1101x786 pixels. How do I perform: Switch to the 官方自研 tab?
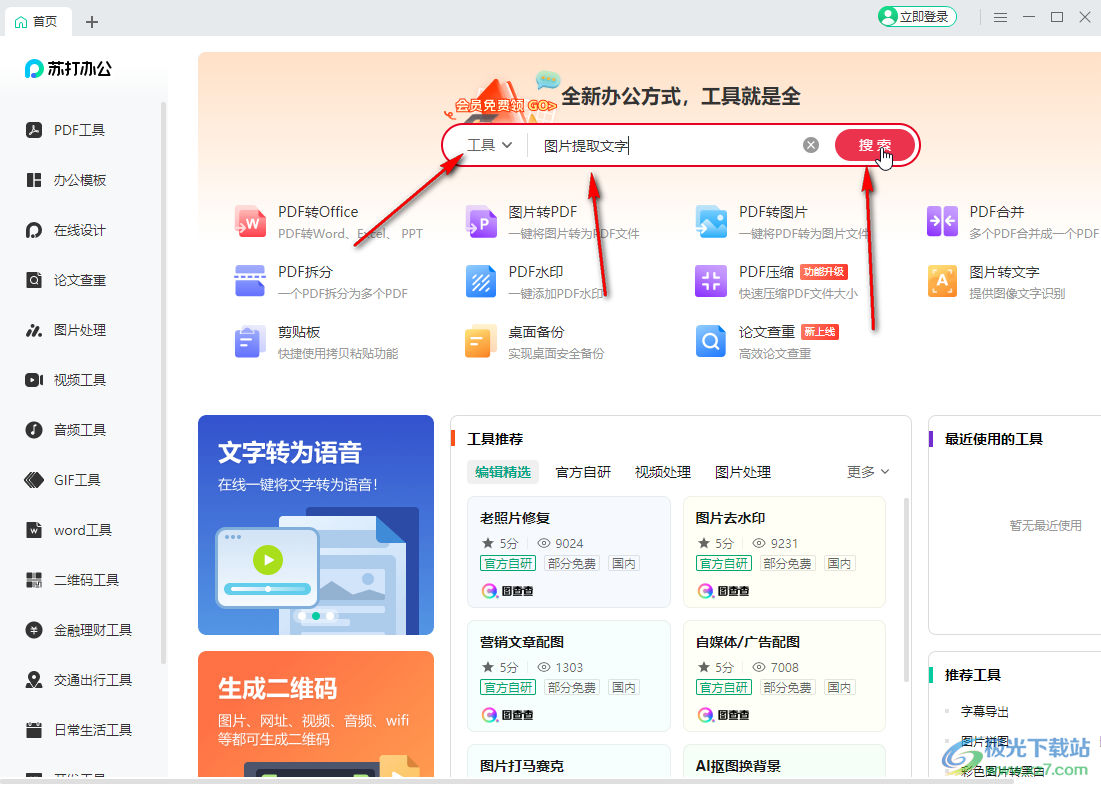pyautogui.click(x=583, y=472)
